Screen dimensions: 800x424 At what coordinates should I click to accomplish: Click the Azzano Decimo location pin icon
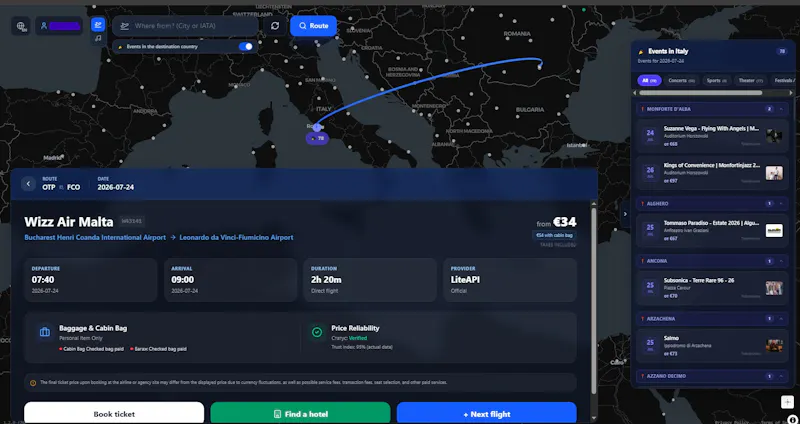tap(642, 376)
